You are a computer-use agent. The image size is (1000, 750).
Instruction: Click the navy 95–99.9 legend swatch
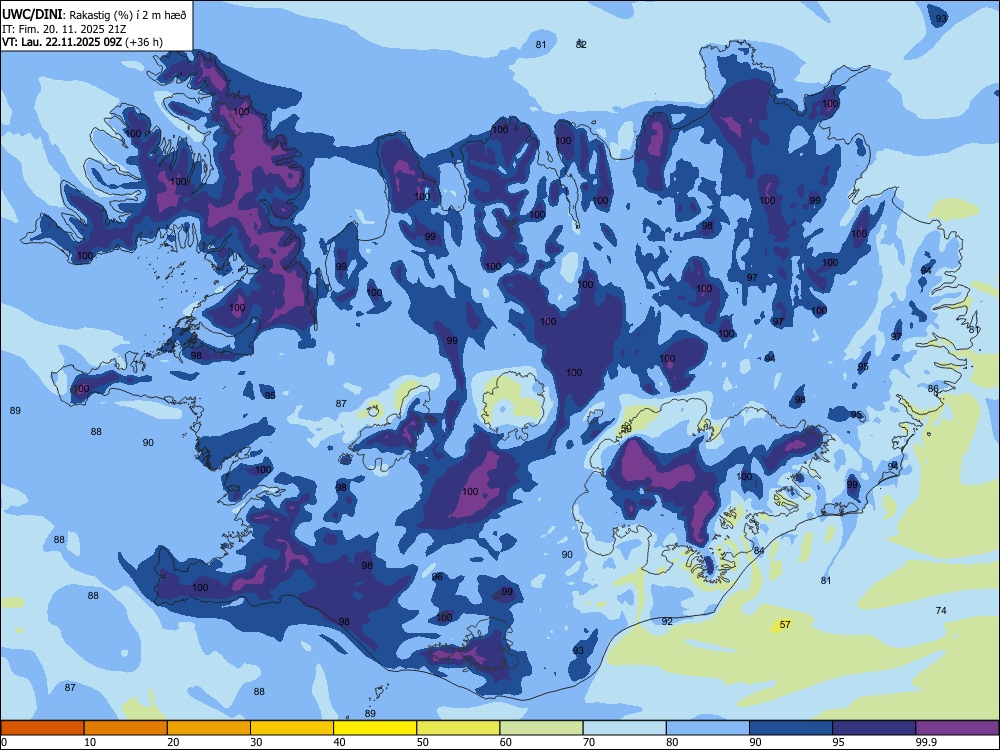pos(874,728)
